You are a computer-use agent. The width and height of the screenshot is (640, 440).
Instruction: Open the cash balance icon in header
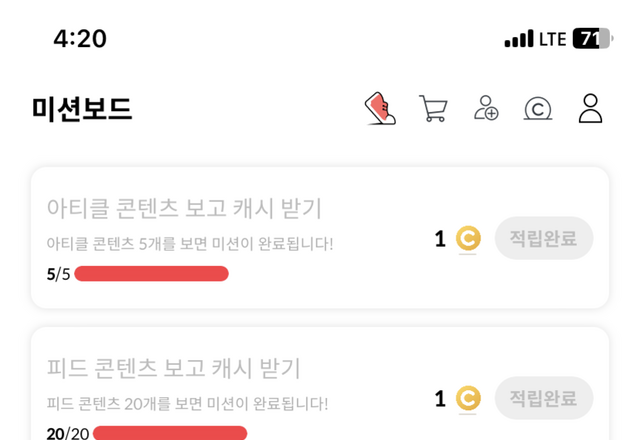tap(538, 108)
